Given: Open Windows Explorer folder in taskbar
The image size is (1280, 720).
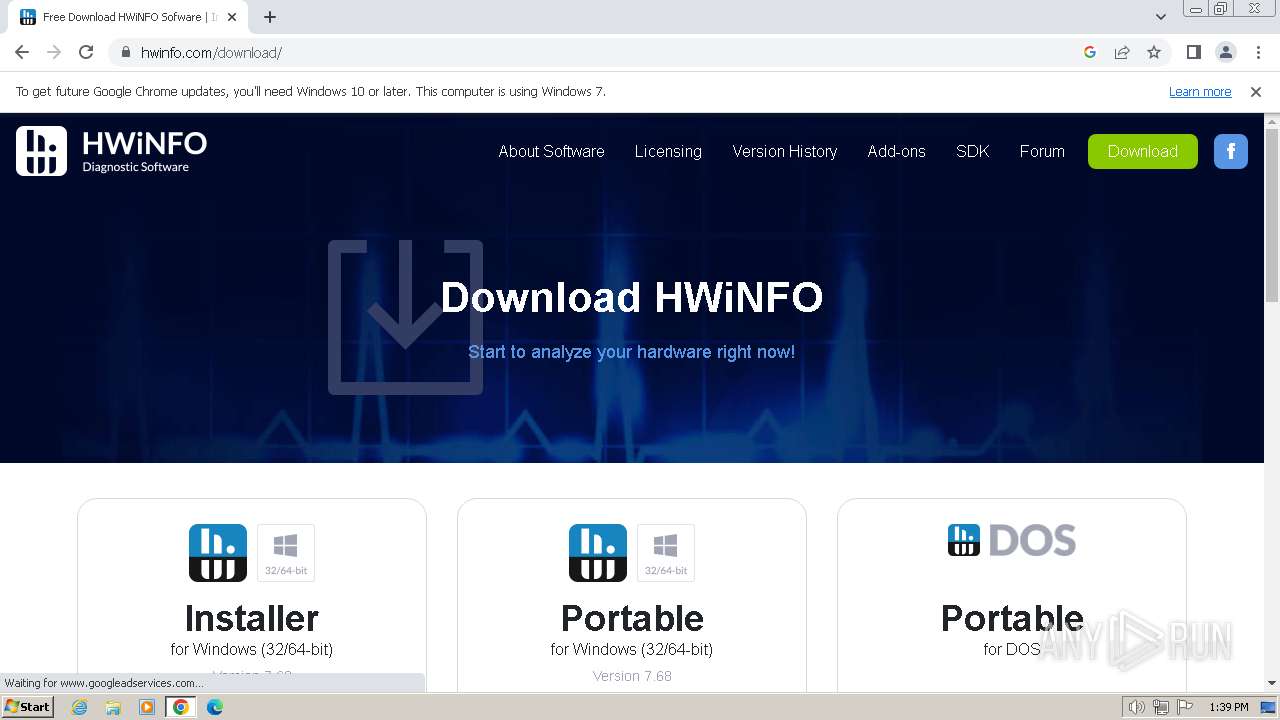Looking at the screenshot, I should click(x=113, y=707).
